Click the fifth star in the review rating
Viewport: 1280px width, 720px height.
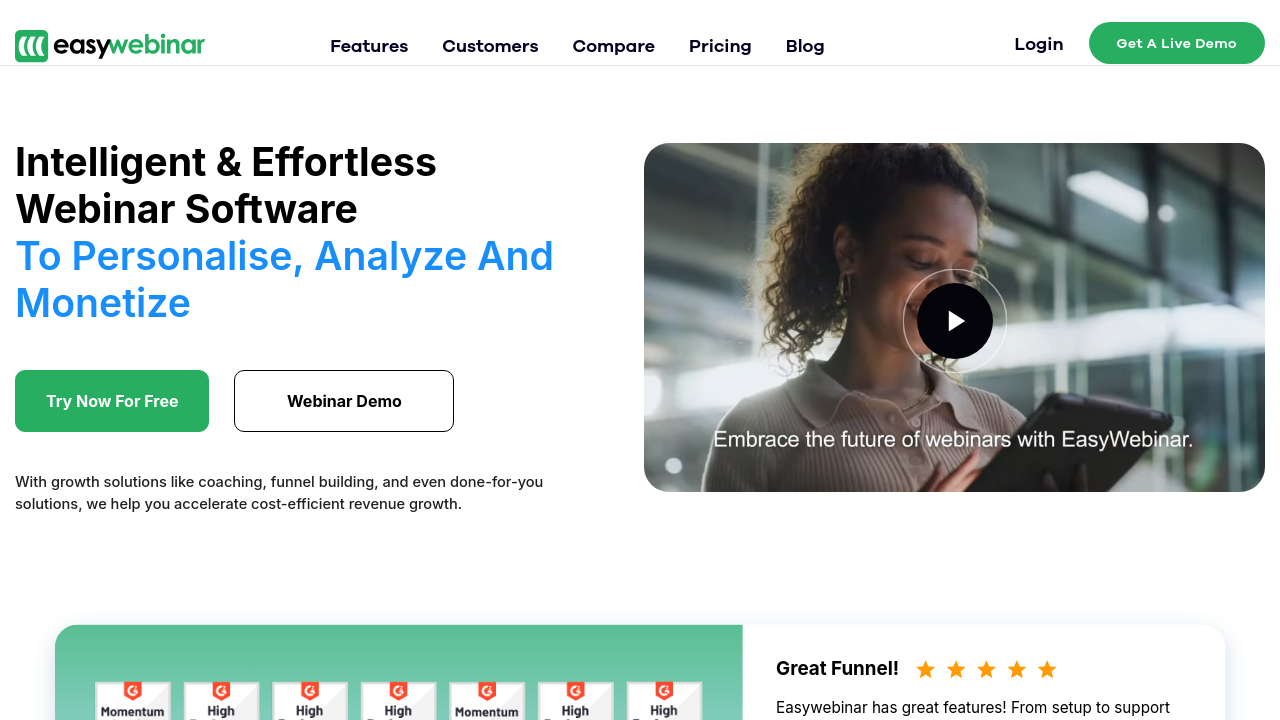pyautogui.click(x=1047, y=670)
